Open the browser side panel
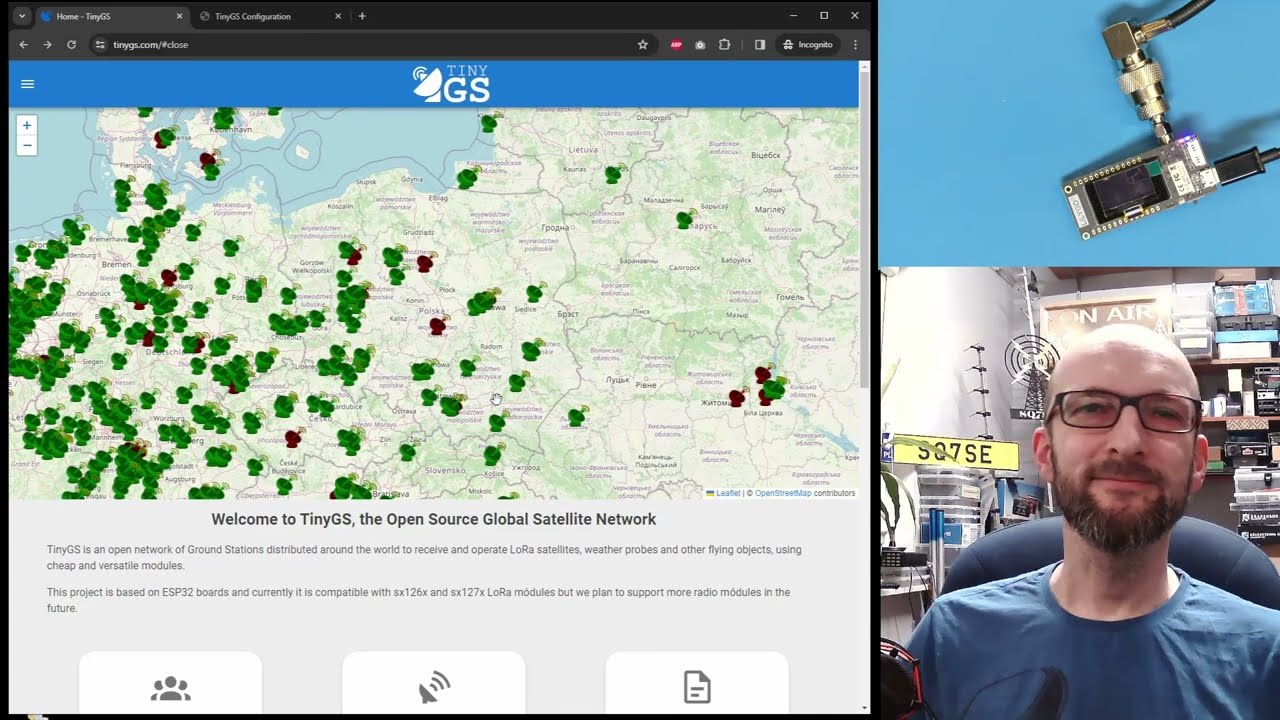The height and width of the screenshot is (720, 1280). tap(760, 44)
